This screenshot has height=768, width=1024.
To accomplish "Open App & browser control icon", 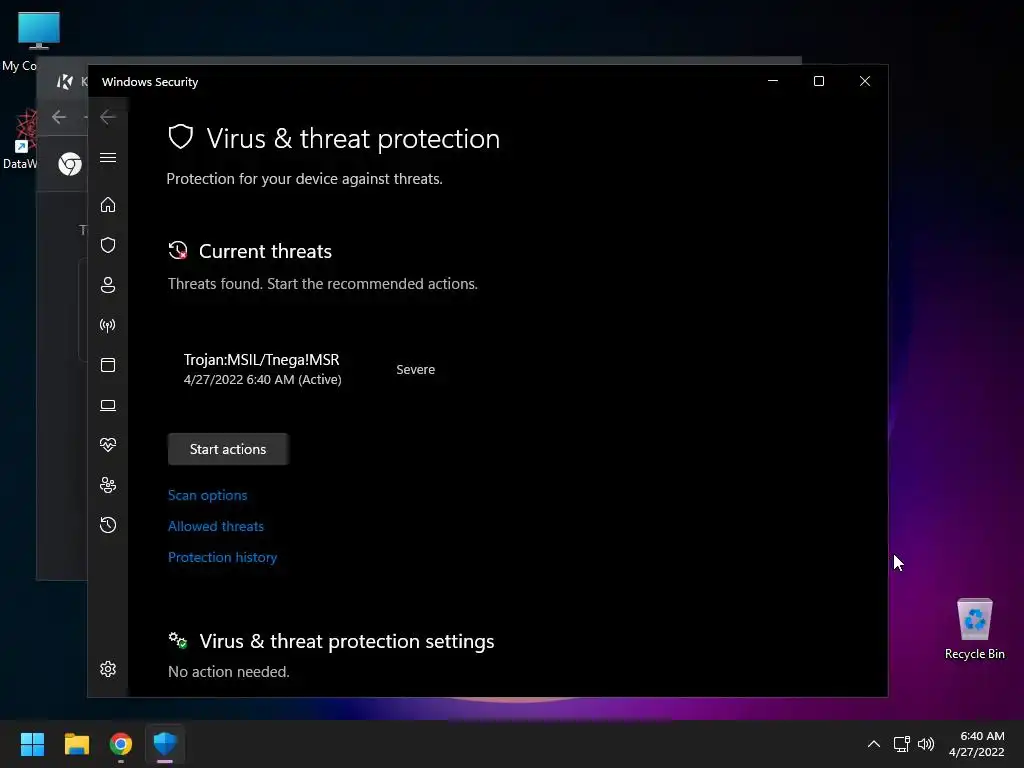I will (108, 365).
